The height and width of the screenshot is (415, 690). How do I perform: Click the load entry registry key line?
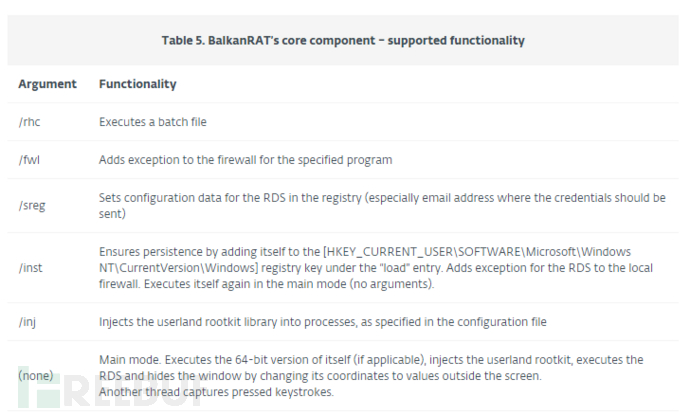(x=376, y=268)
